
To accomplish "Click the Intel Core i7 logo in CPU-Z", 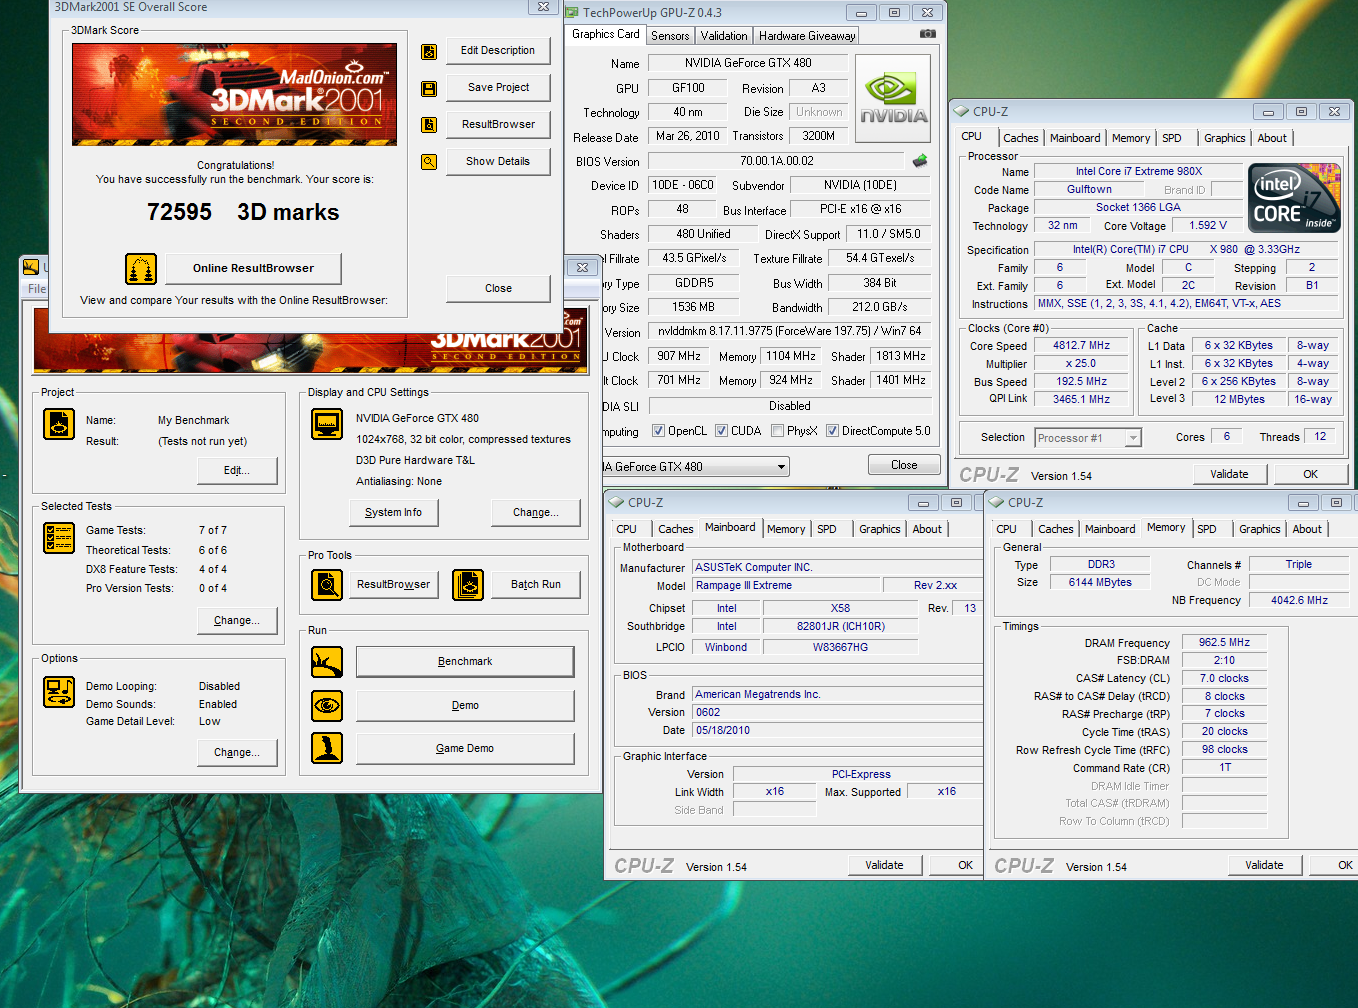I will (x=1295, y=198).
